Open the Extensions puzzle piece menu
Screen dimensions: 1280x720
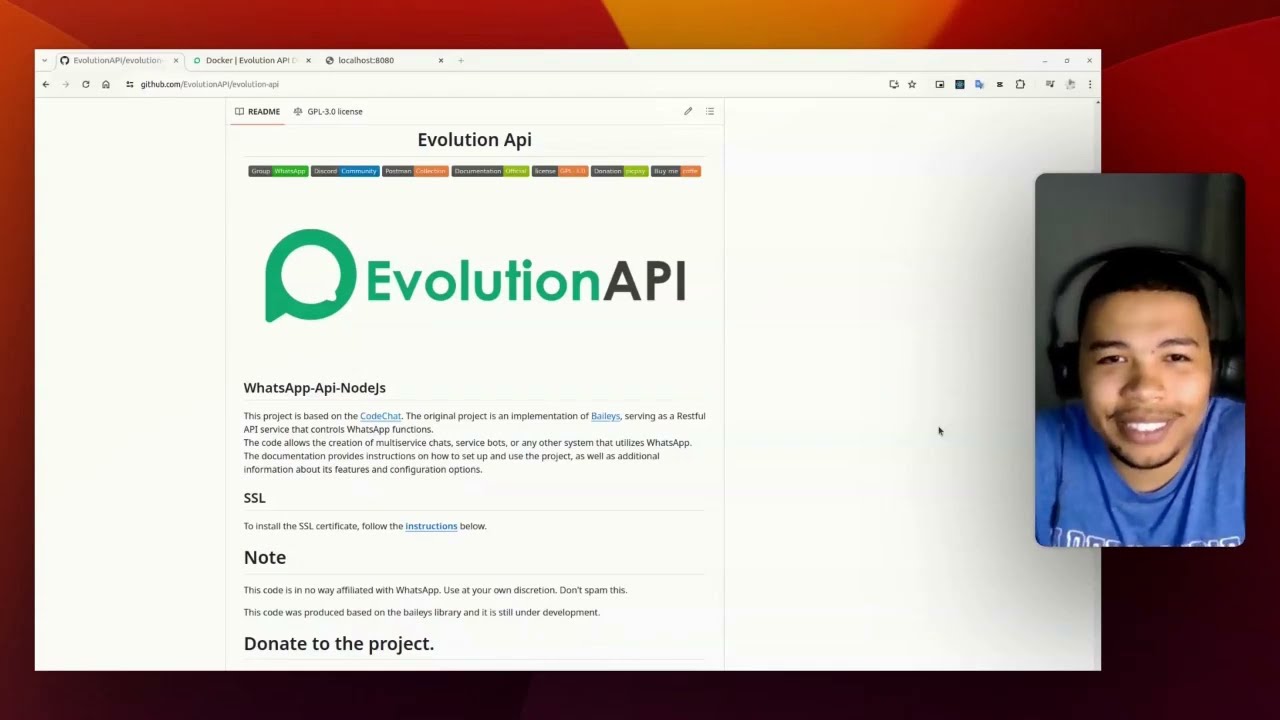coord(1020,84)
